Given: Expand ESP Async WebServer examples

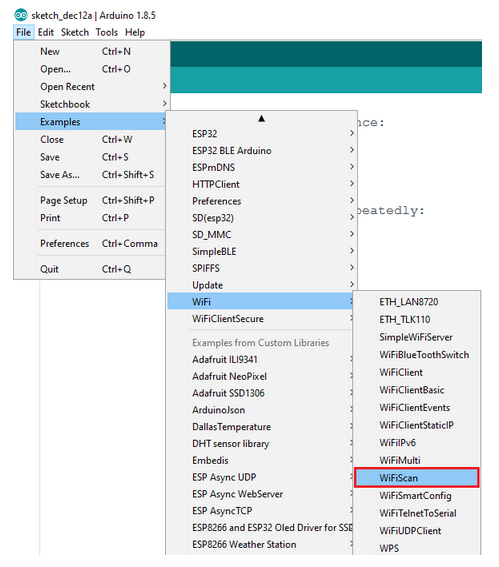Looking at the screenshot, I should coord(260,494).
